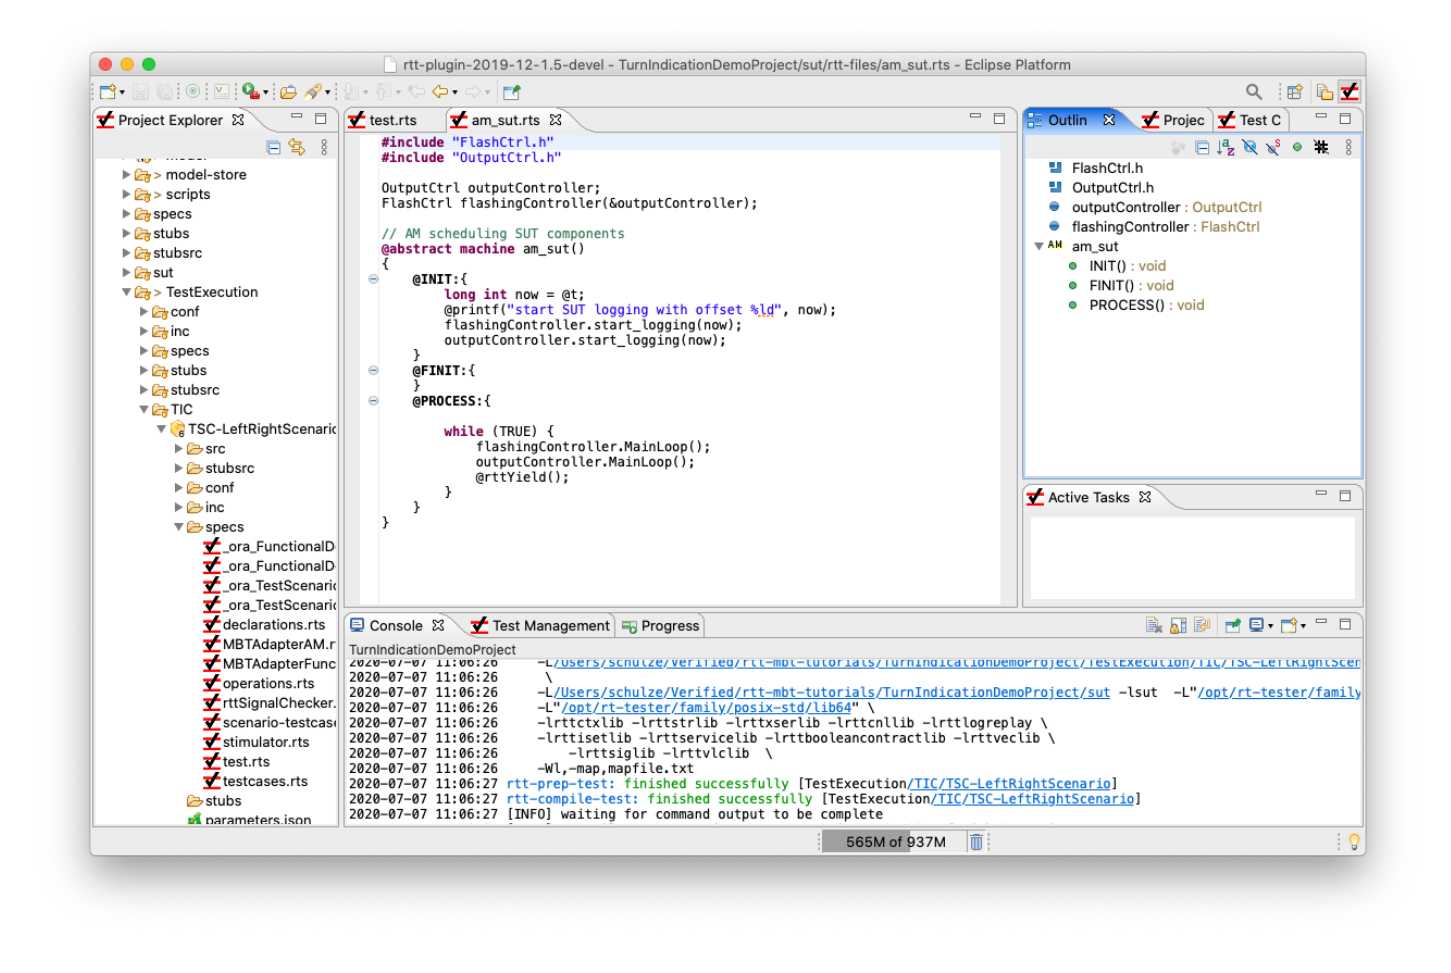This screenshot has width=1451, height=973.
Task: Click the Open Perspective toolbar icon
Action: (x=1295, y=92)
